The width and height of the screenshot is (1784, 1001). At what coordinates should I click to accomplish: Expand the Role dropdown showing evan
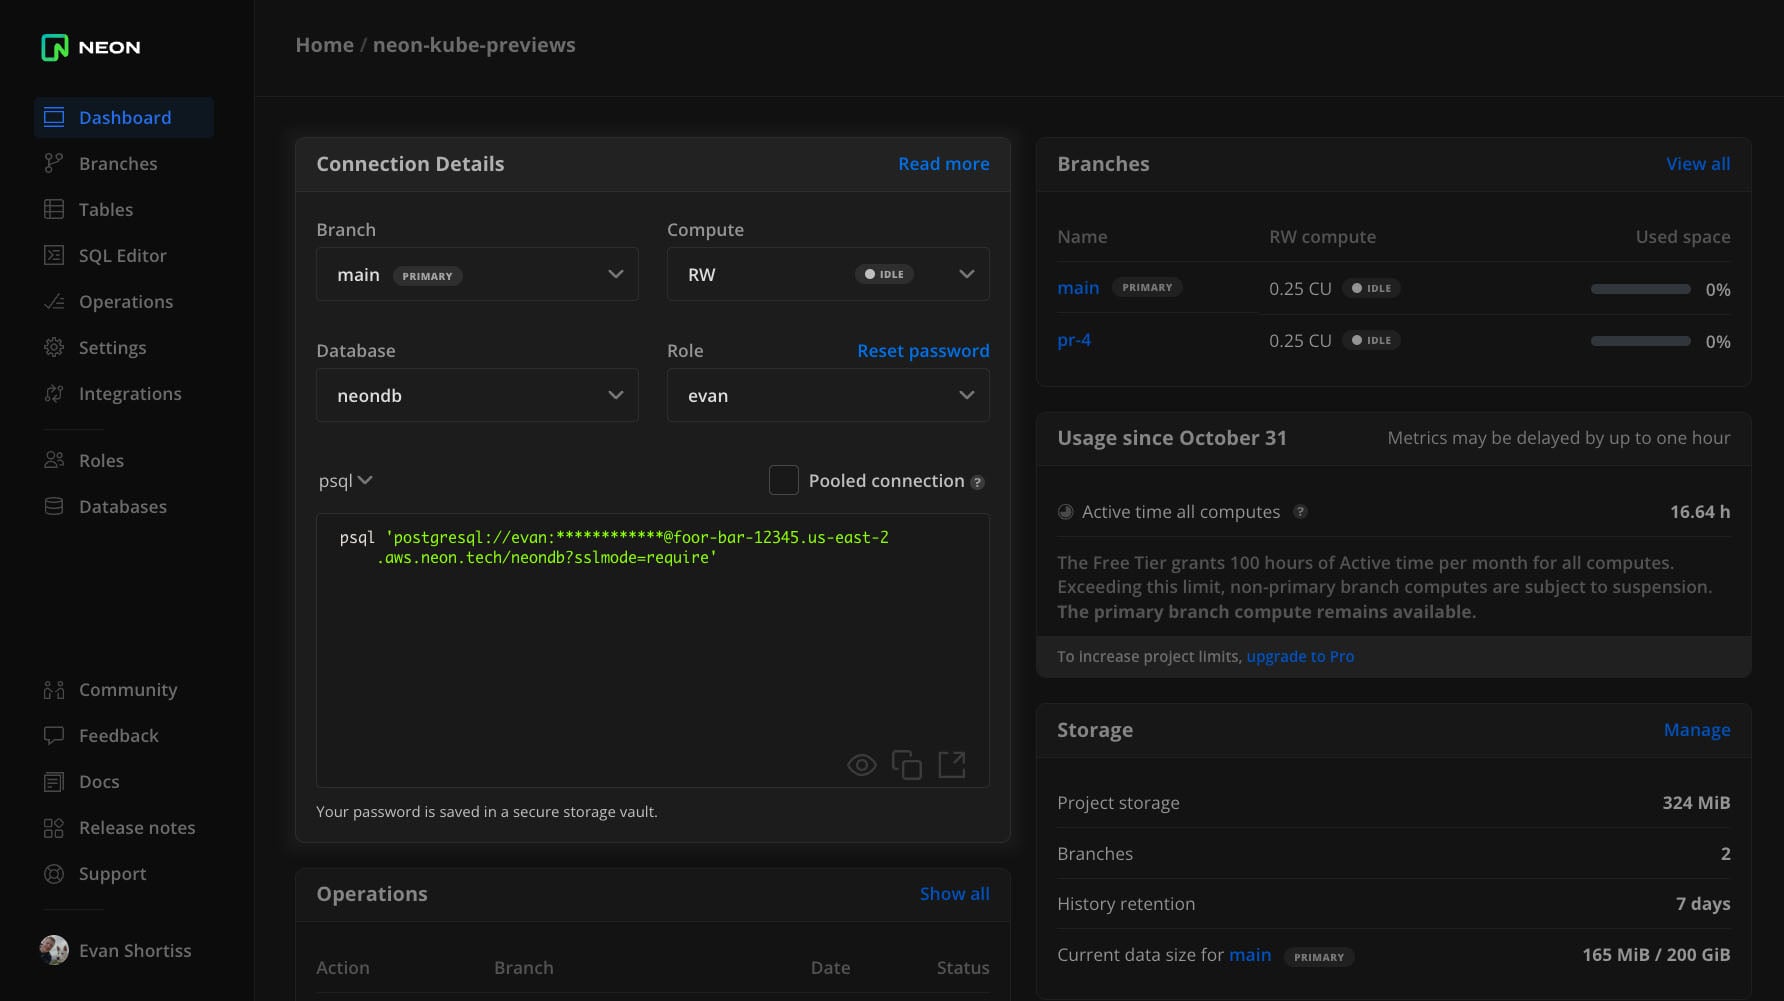(827, 396)
